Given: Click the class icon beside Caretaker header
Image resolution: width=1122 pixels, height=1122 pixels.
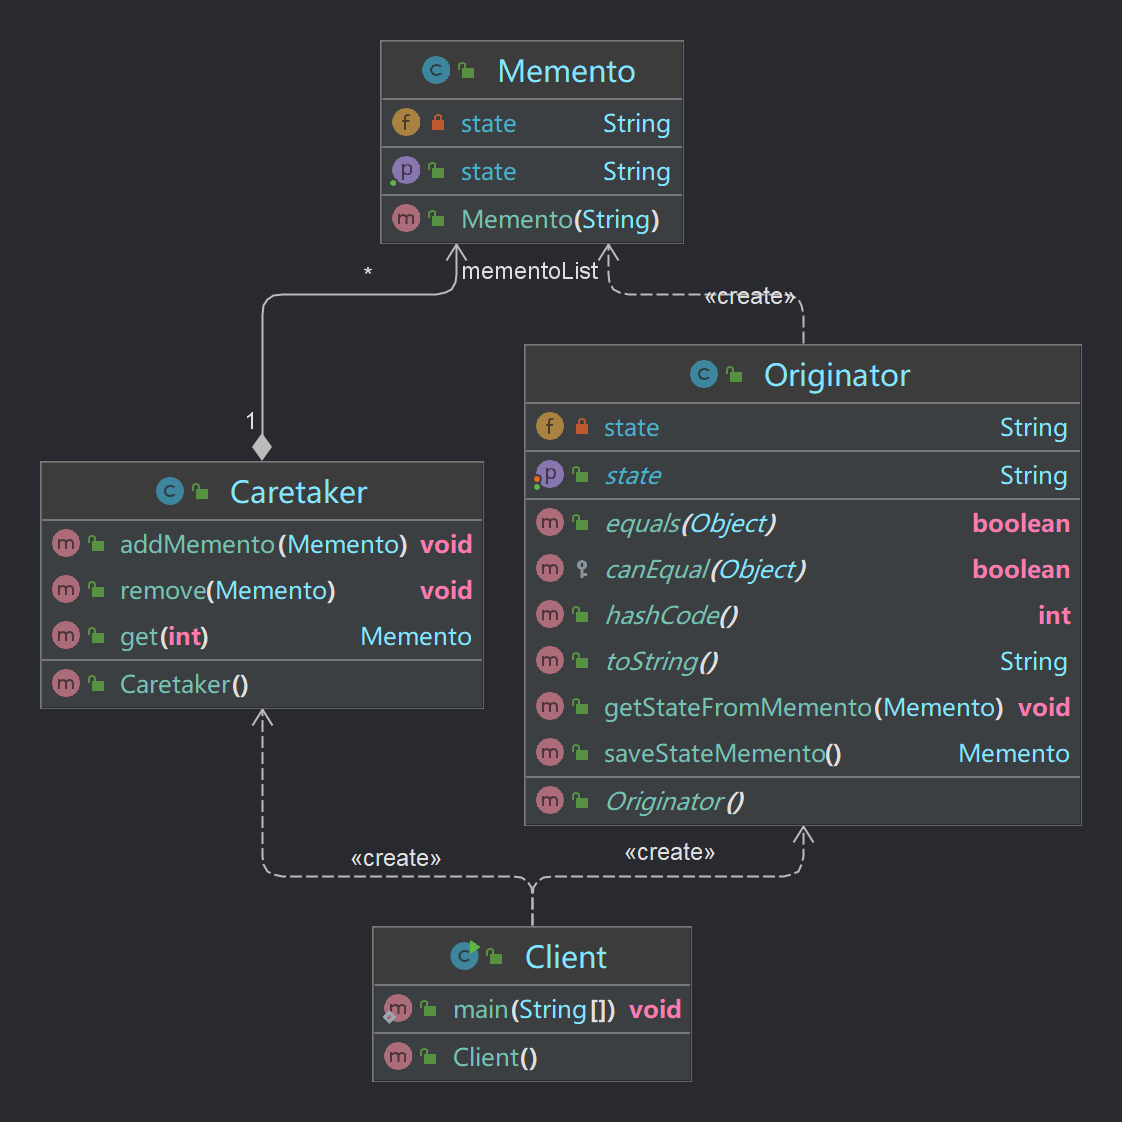Looking at the screenshot, I should [170, 491].
